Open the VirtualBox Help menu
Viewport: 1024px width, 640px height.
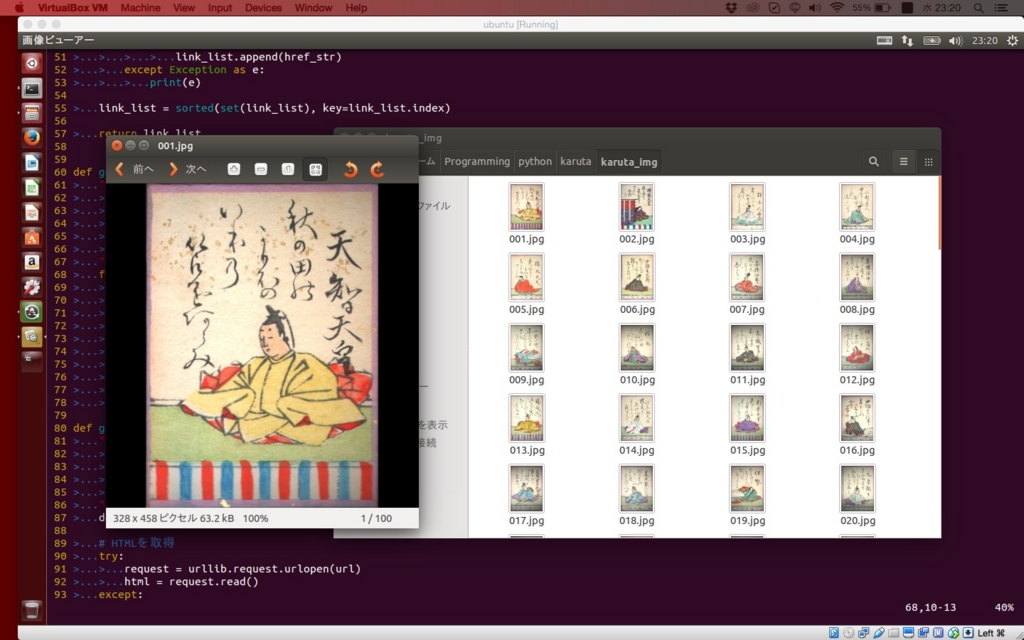point(356,8)
